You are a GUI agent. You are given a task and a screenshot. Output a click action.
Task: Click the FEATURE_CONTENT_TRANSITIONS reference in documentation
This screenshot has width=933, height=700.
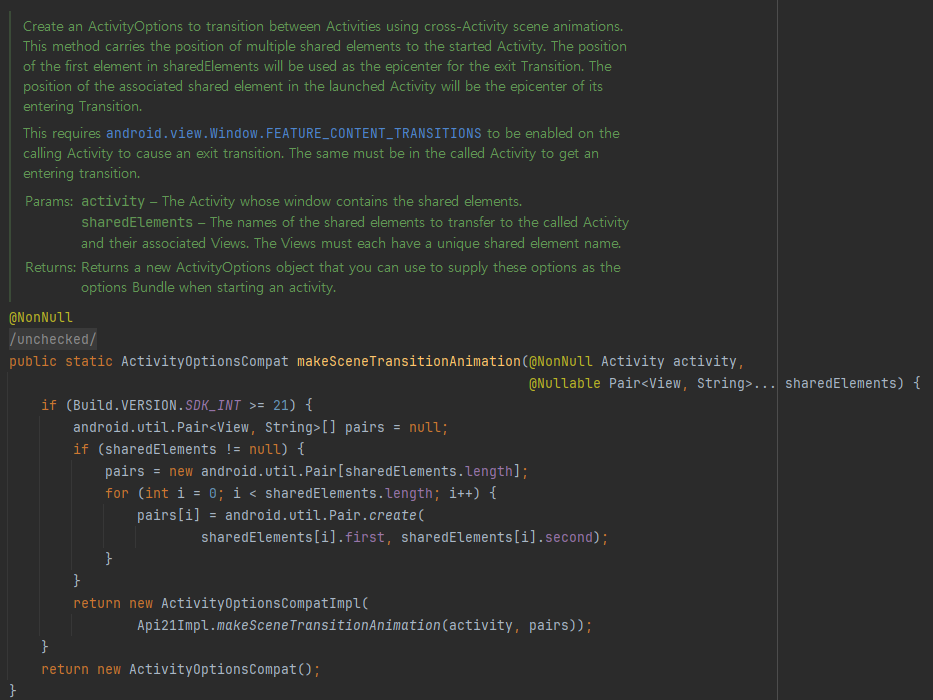coord(378,133)
